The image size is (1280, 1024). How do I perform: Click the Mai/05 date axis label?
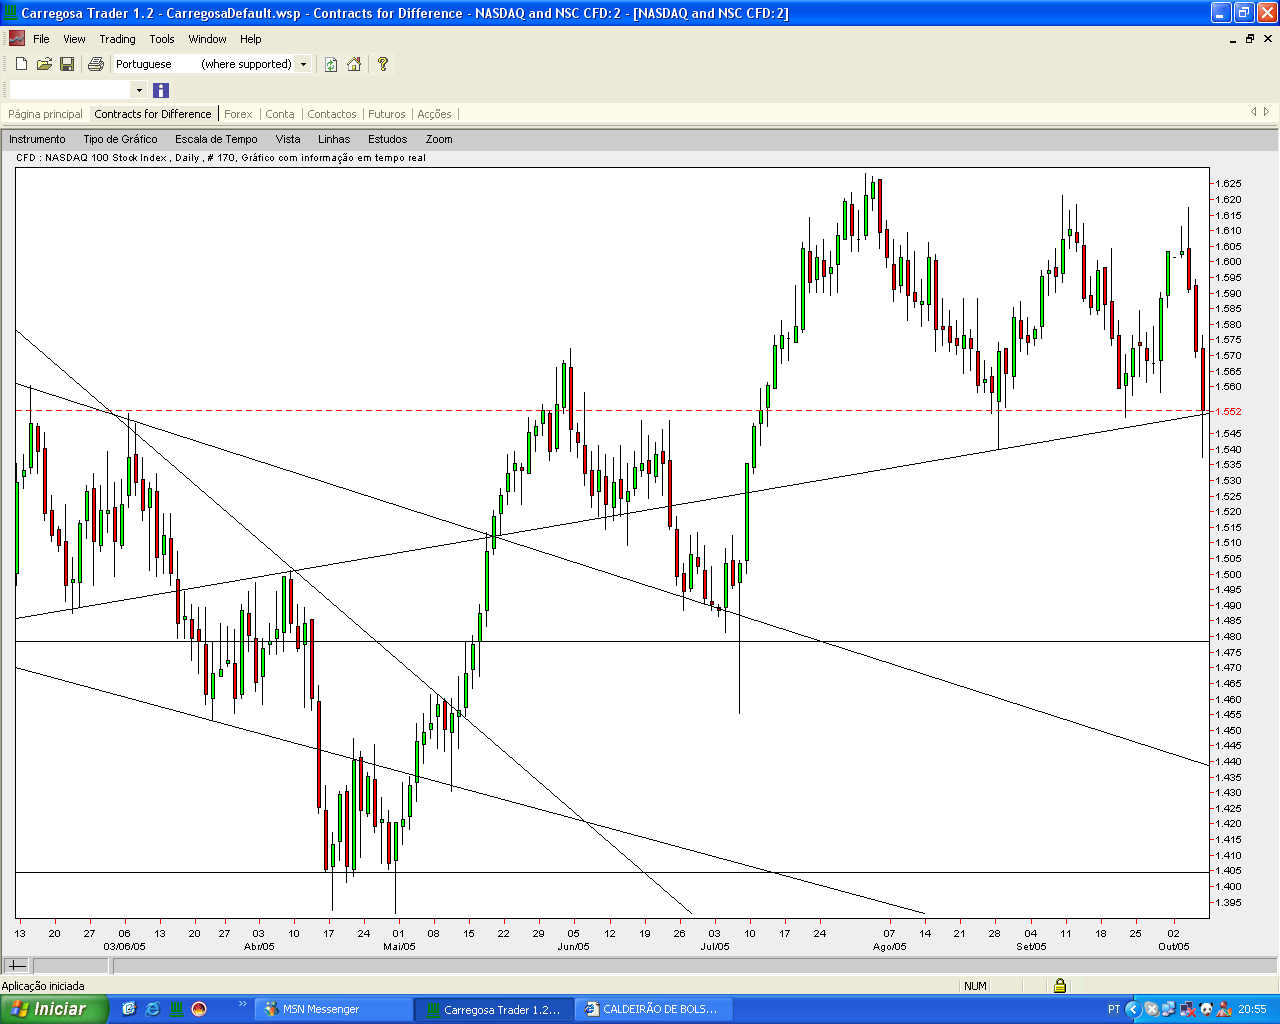pyautogui.click(x=399, y=946)
